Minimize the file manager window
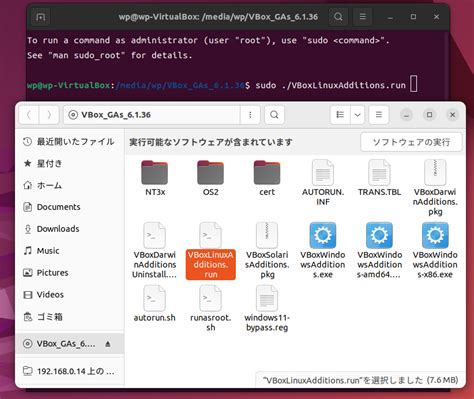Viewport: 474px width, 399px height. [406, 115]
